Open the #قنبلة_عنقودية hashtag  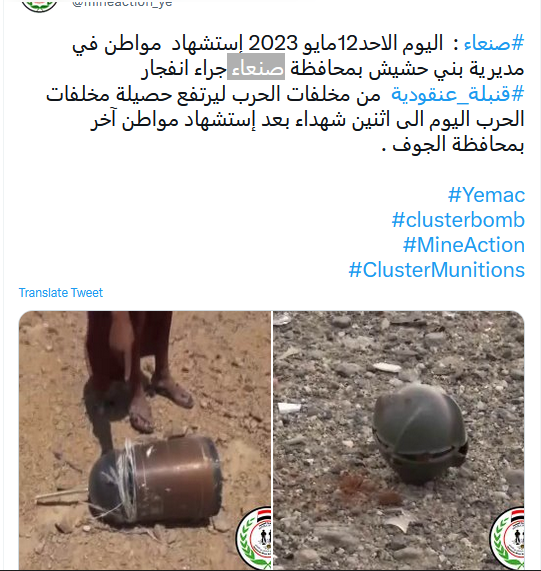458,94
